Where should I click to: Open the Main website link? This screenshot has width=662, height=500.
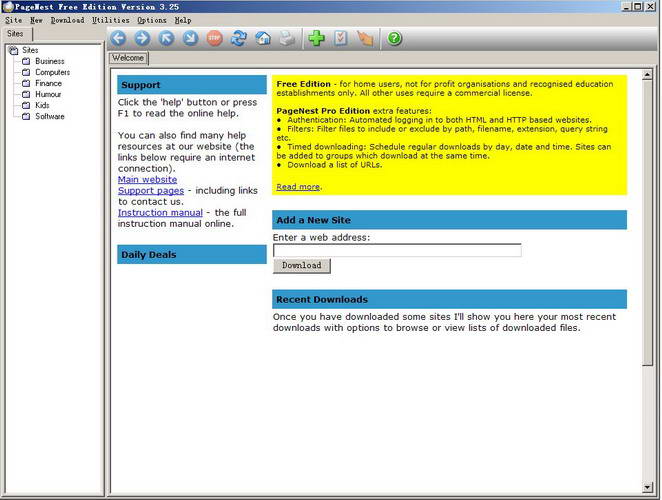(x=147, y=179)
